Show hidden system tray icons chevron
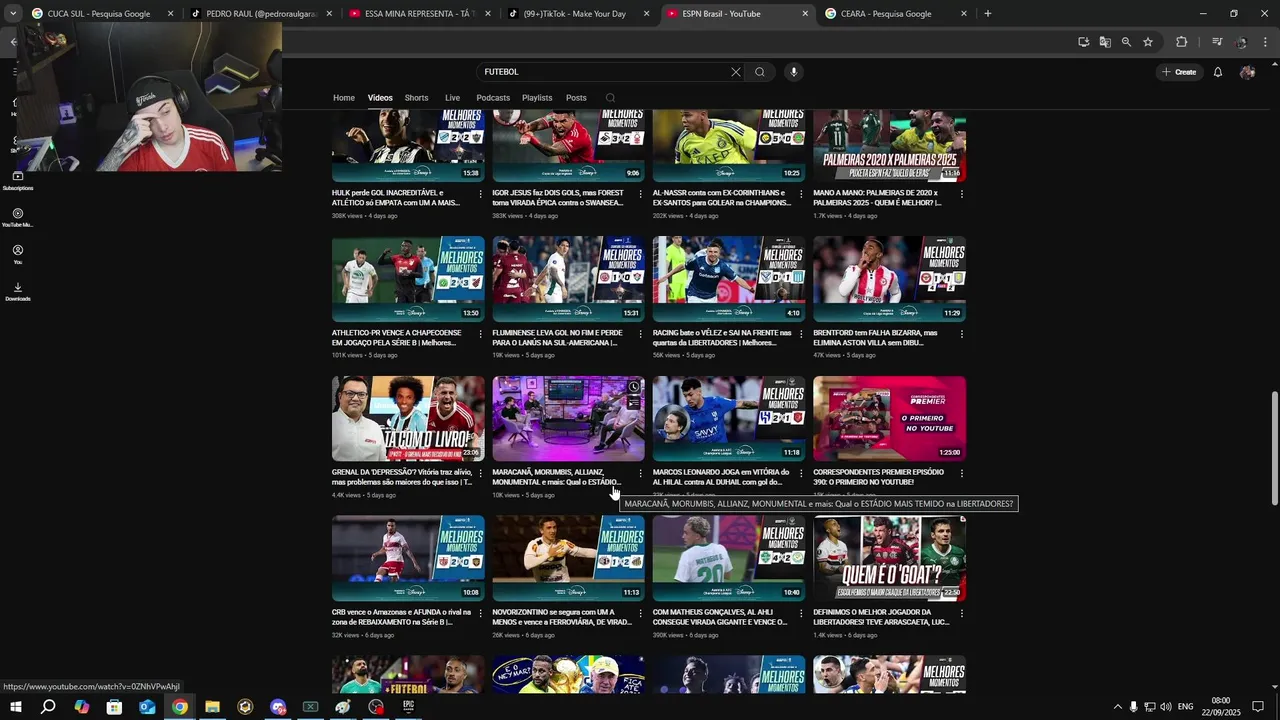Screen dimensions: 1280x720 pyautogui.click(x=1117, y=707)
